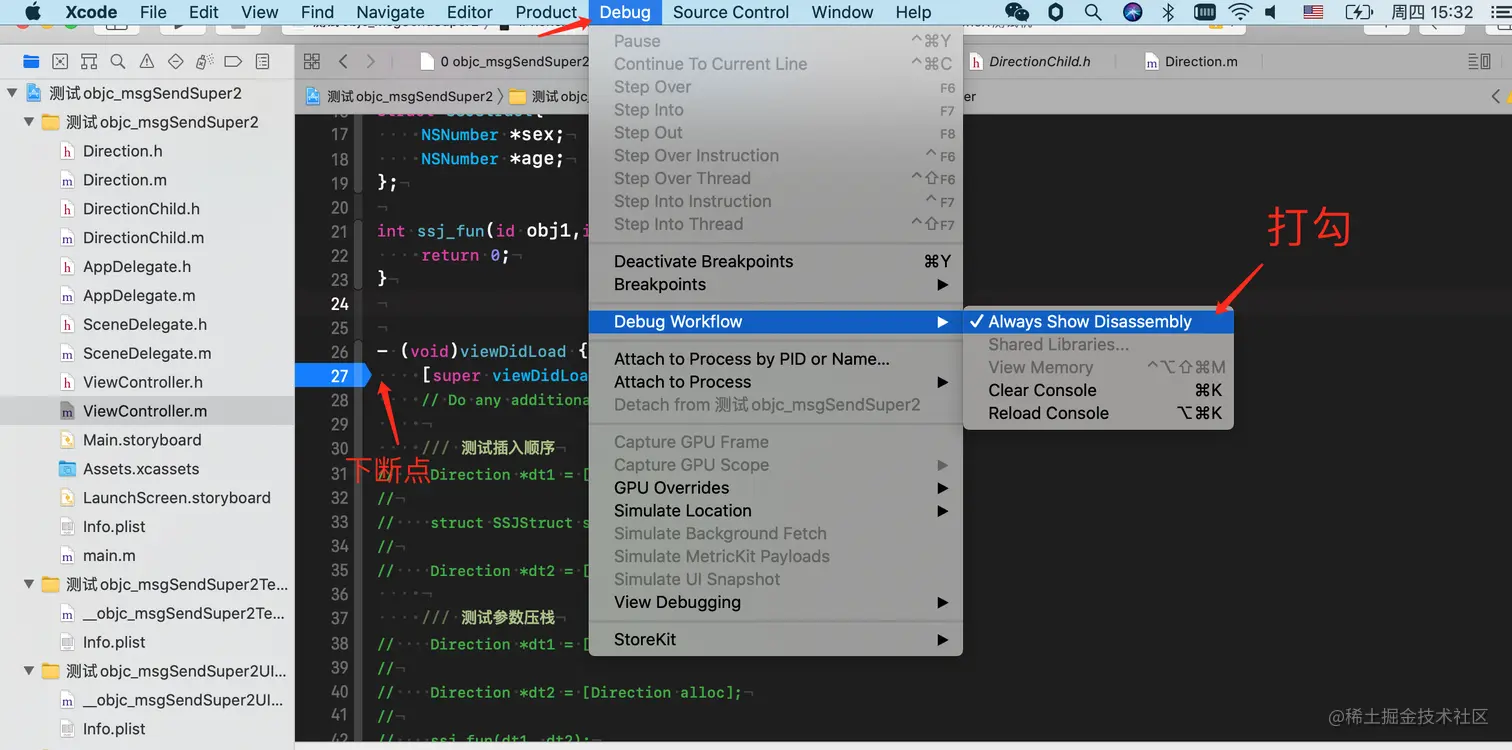Expand the Simulate Location submenu
Viewport: 1512px width, 750px height.
point(775,511)
